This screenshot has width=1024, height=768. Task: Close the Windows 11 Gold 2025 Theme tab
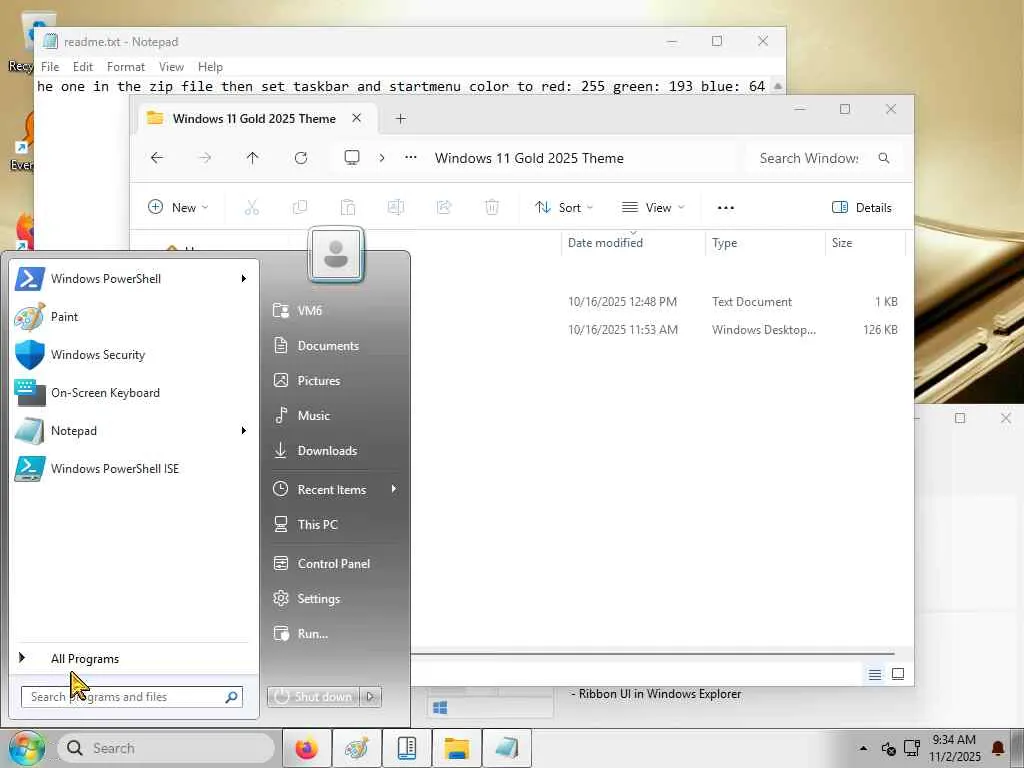click(357, 118)
